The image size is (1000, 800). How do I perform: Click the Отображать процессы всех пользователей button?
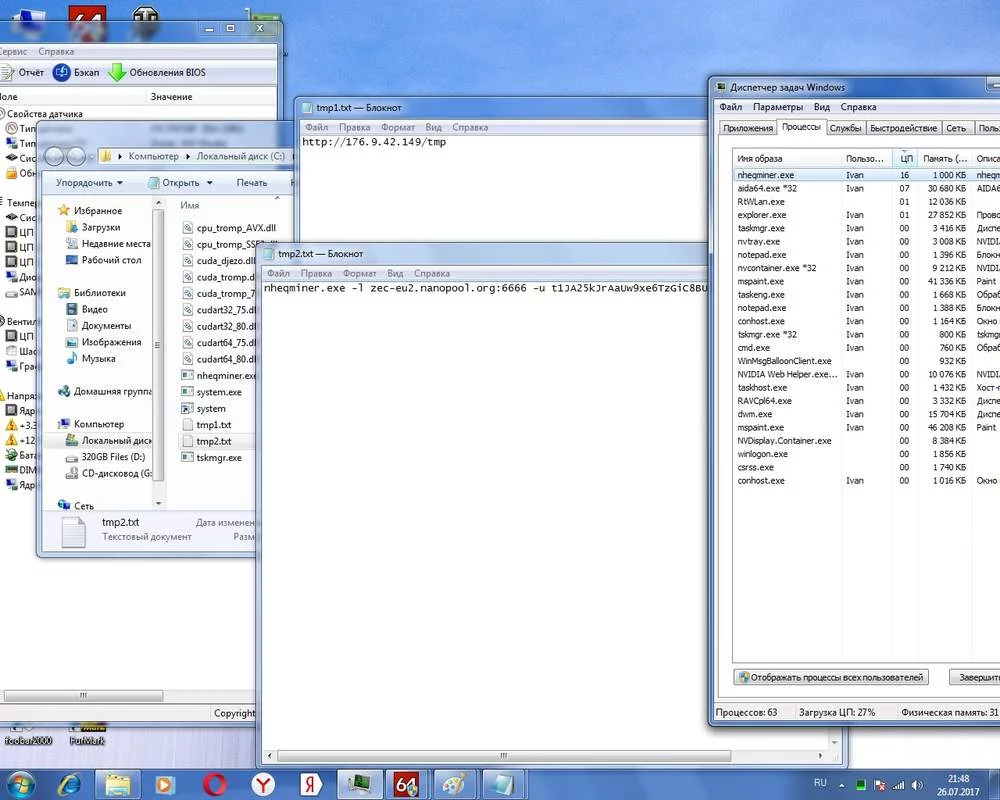[831, 677]
